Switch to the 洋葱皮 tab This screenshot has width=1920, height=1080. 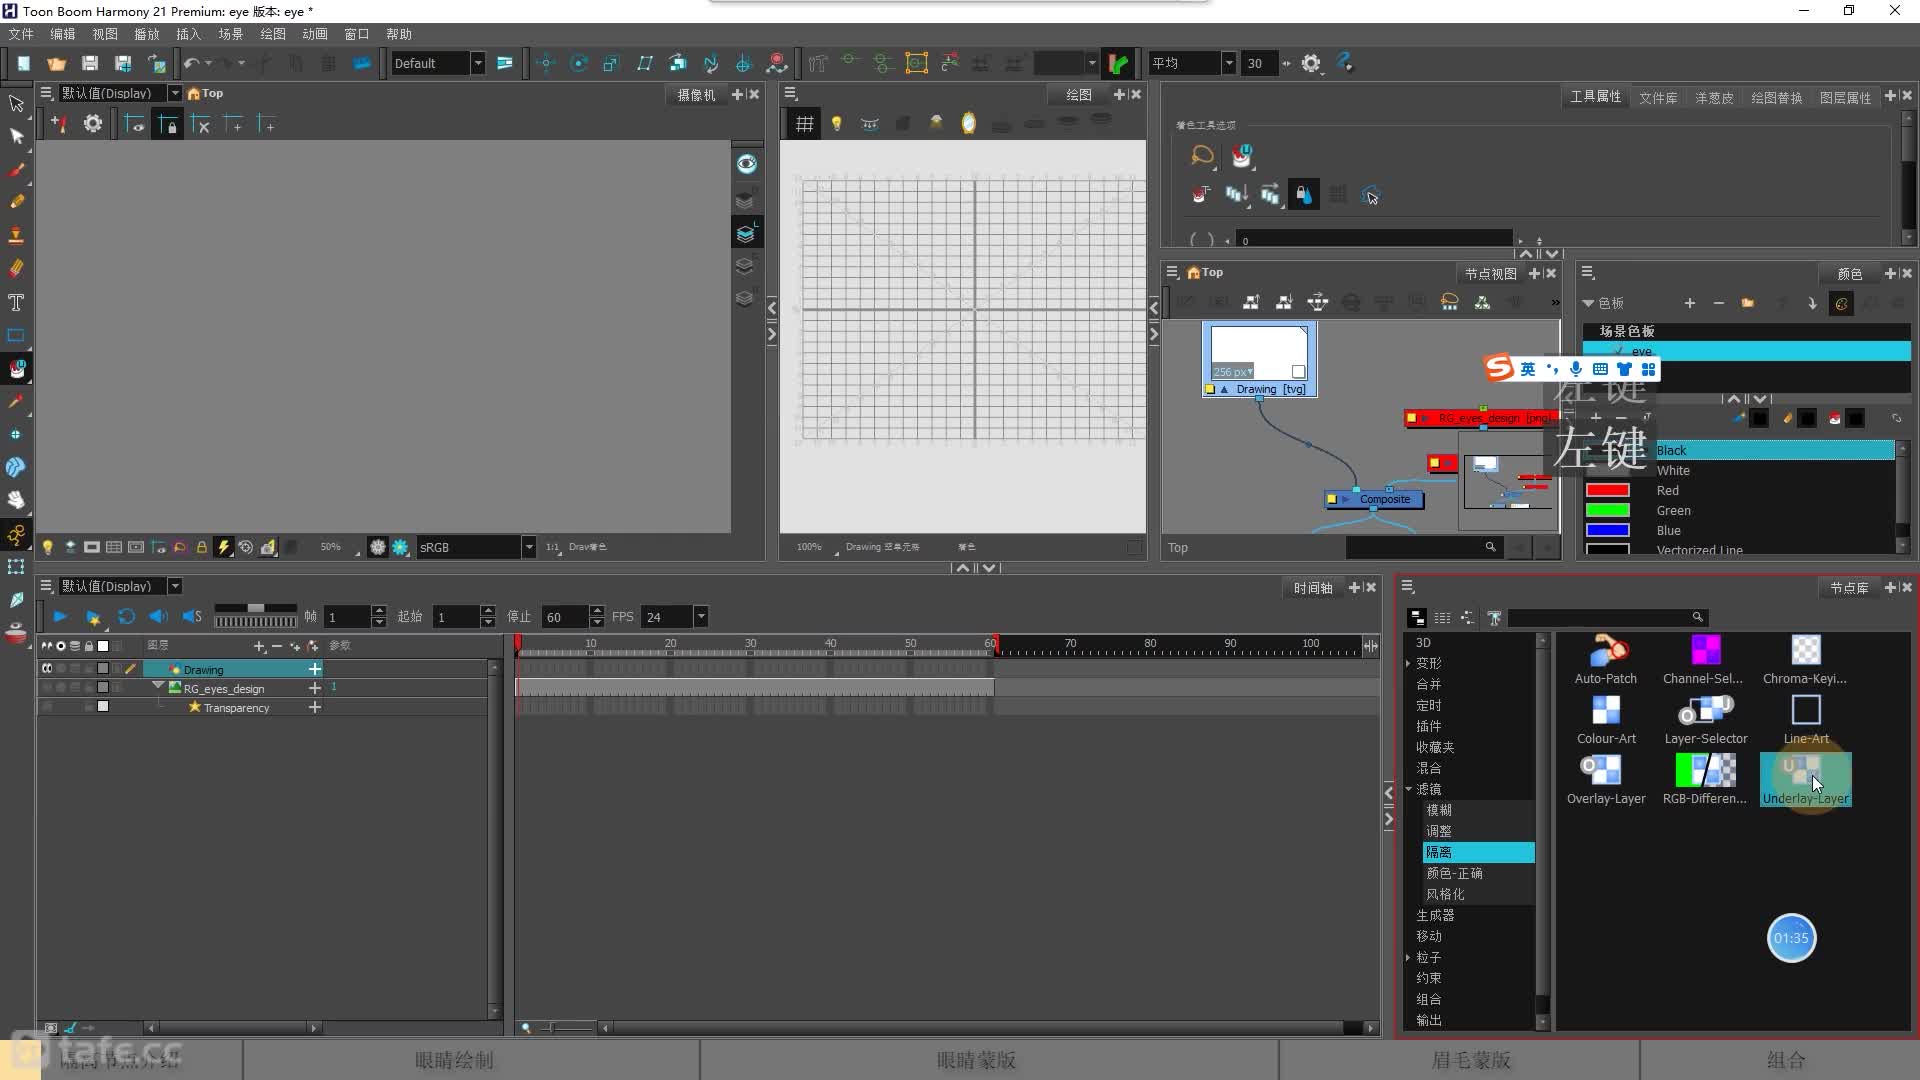tap(1714, 97)
